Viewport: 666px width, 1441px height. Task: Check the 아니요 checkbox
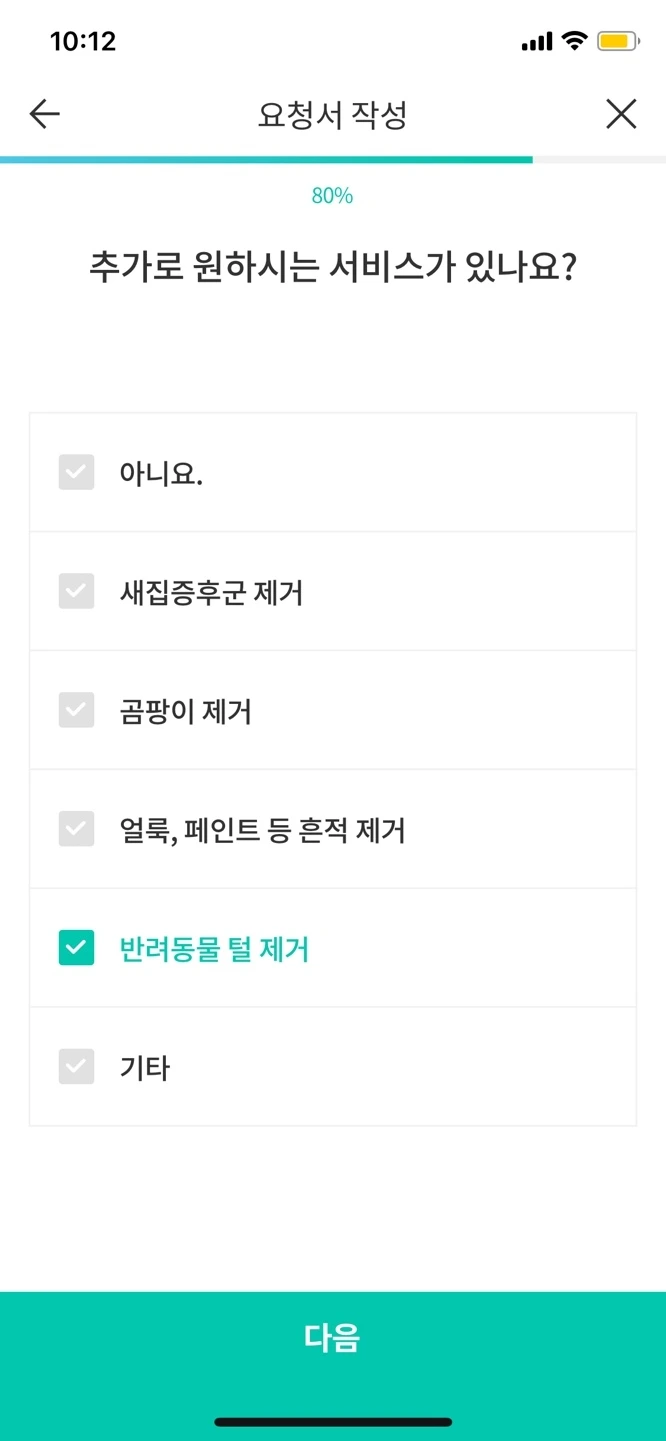(76, 471)
